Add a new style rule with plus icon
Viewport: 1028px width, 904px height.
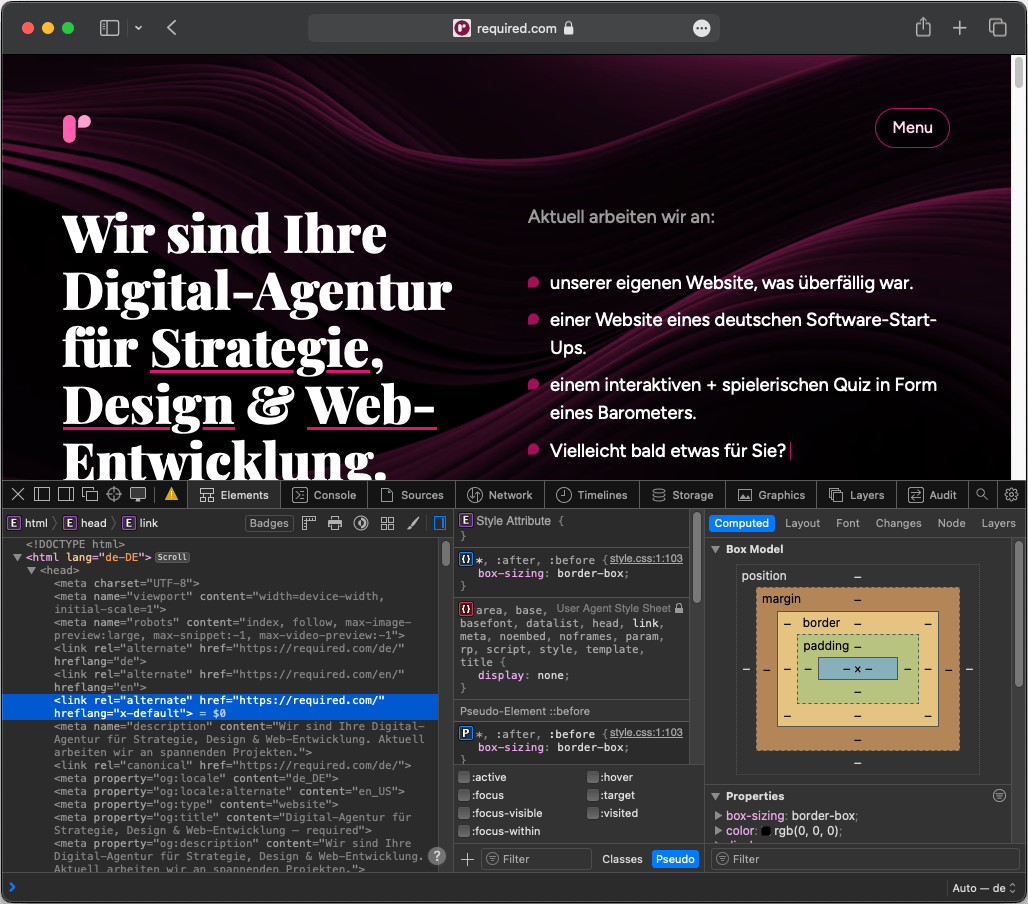[x=466, y=858]
